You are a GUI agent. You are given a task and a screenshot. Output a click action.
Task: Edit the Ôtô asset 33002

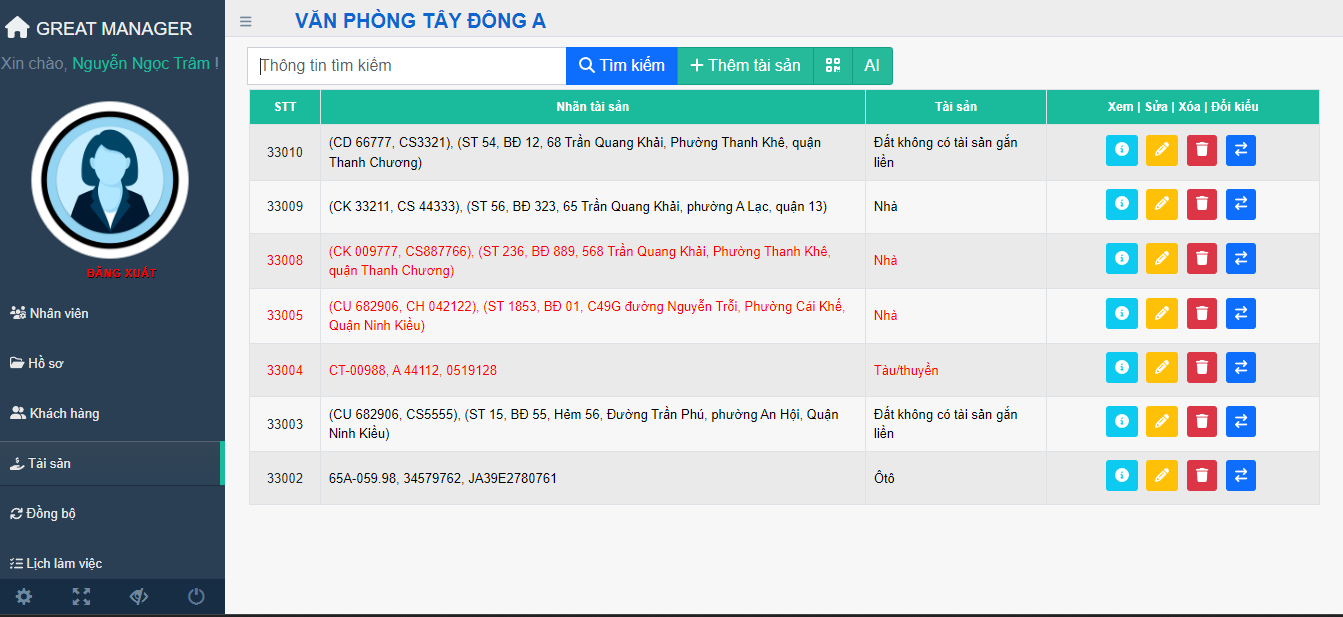[1161, 476]
